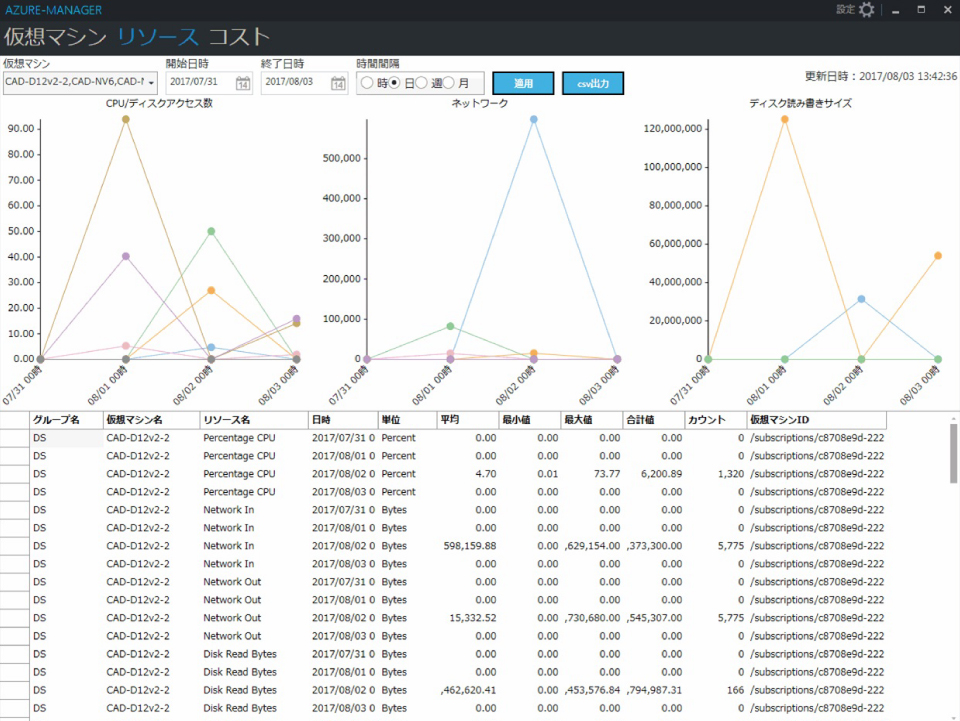This screenshot has height=721, width=960.
Task: Select the count cell showing 1,320
Action: click(x=716, y=474)
